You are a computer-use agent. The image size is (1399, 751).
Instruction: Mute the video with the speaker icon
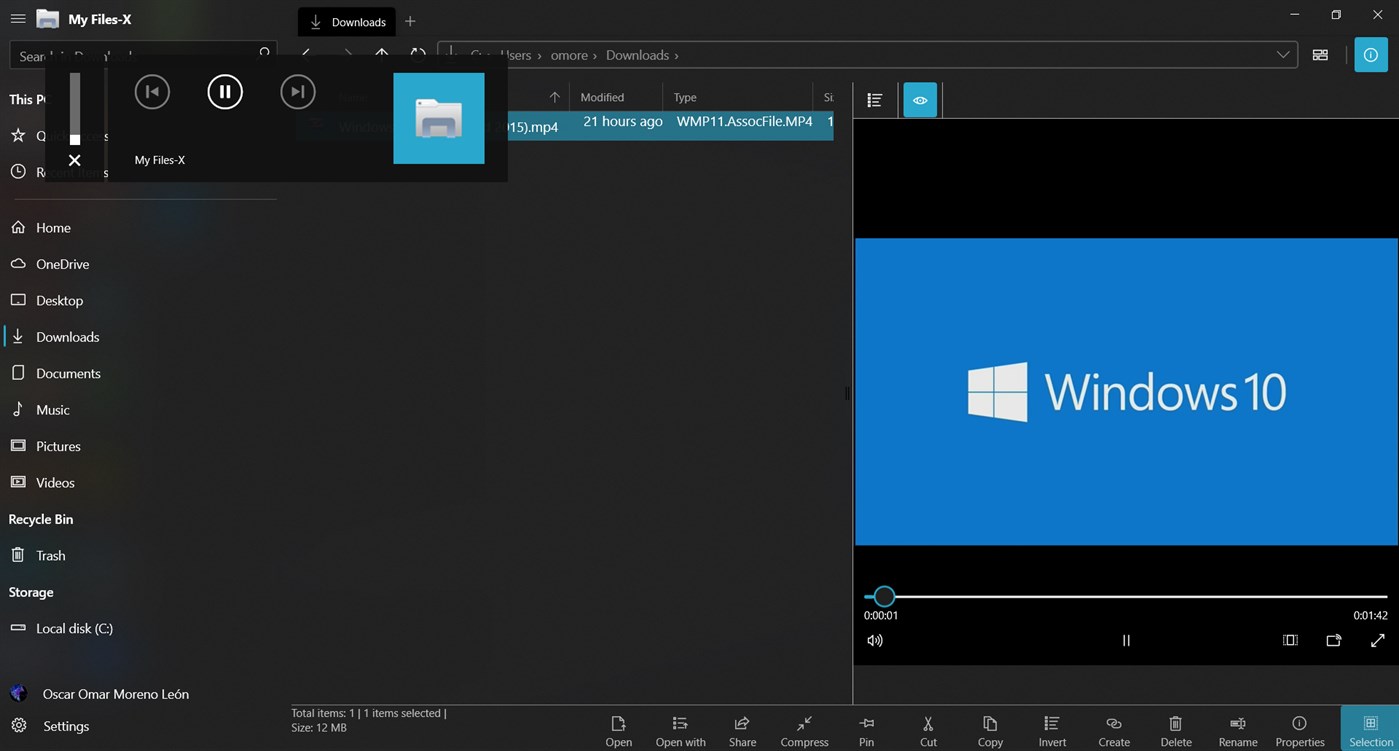875,640
